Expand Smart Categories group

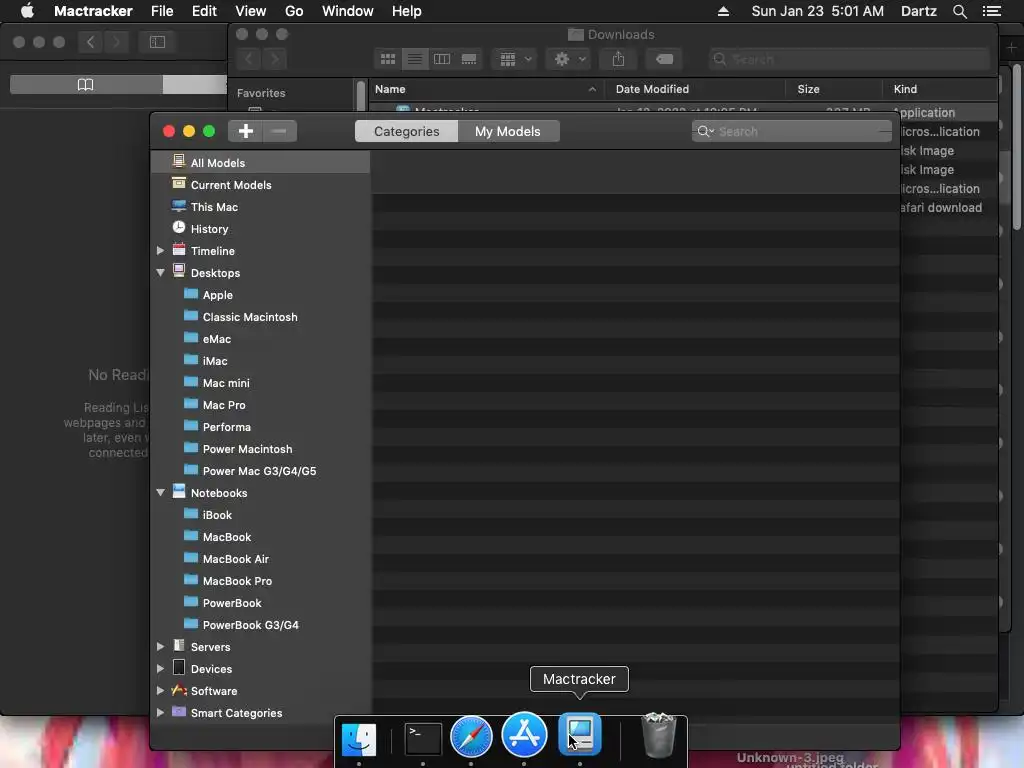pyautogui.click(x=160, y=713)
